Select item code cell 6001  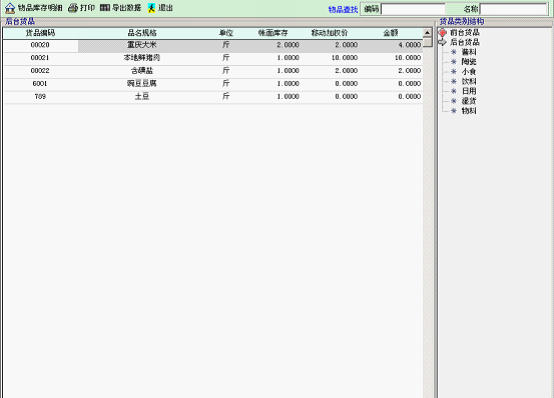coord(40,83)
